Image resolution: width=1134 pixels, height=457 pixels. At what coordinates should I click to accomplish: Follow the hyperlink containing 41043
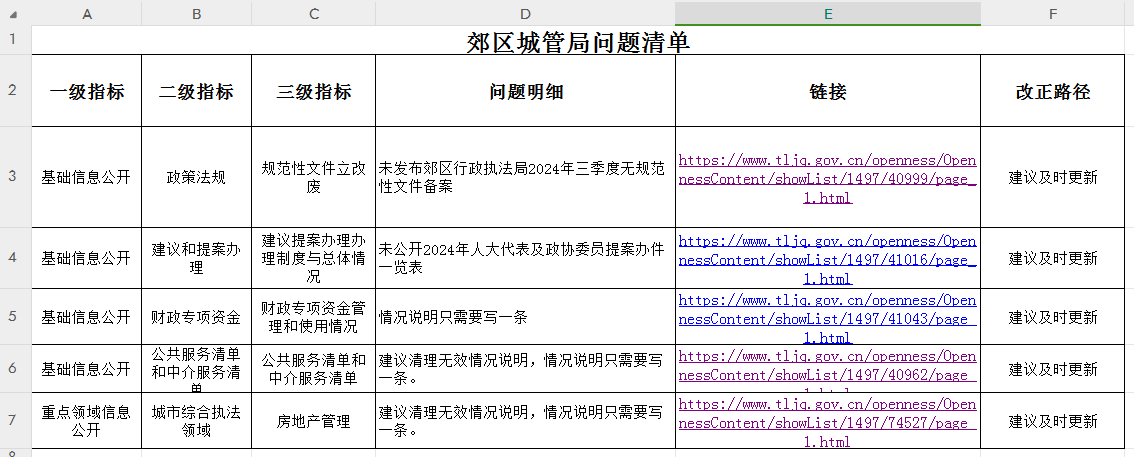tap(827, 319)
